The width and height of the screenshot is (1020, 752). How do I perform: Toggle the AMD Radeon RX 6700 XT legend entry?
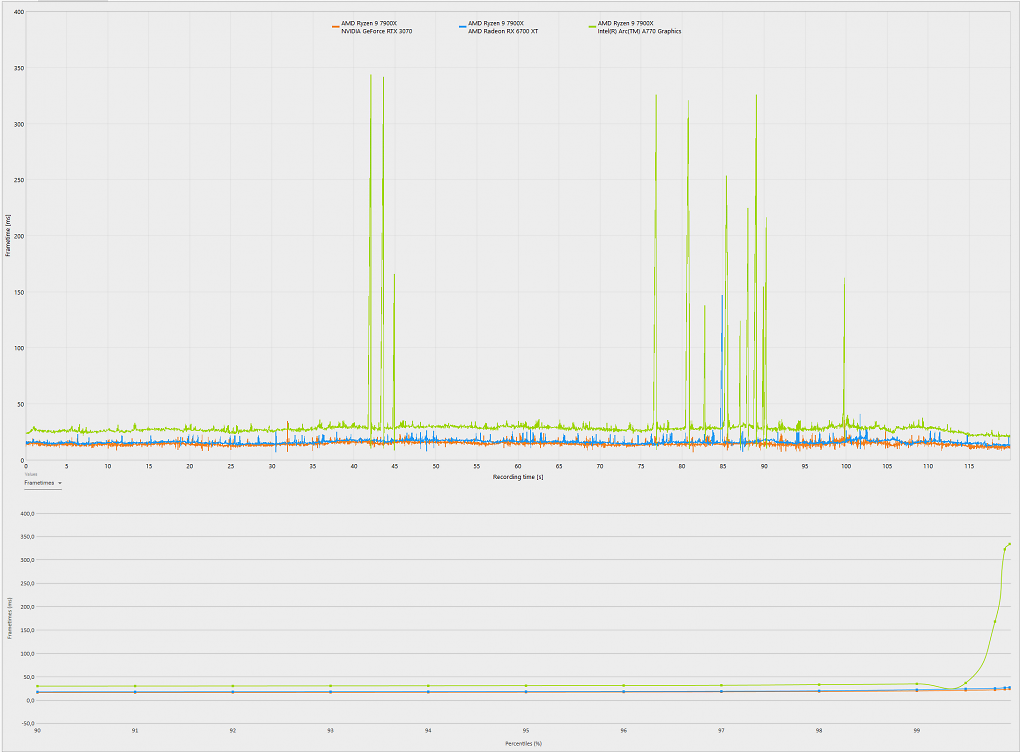(499, 27)
